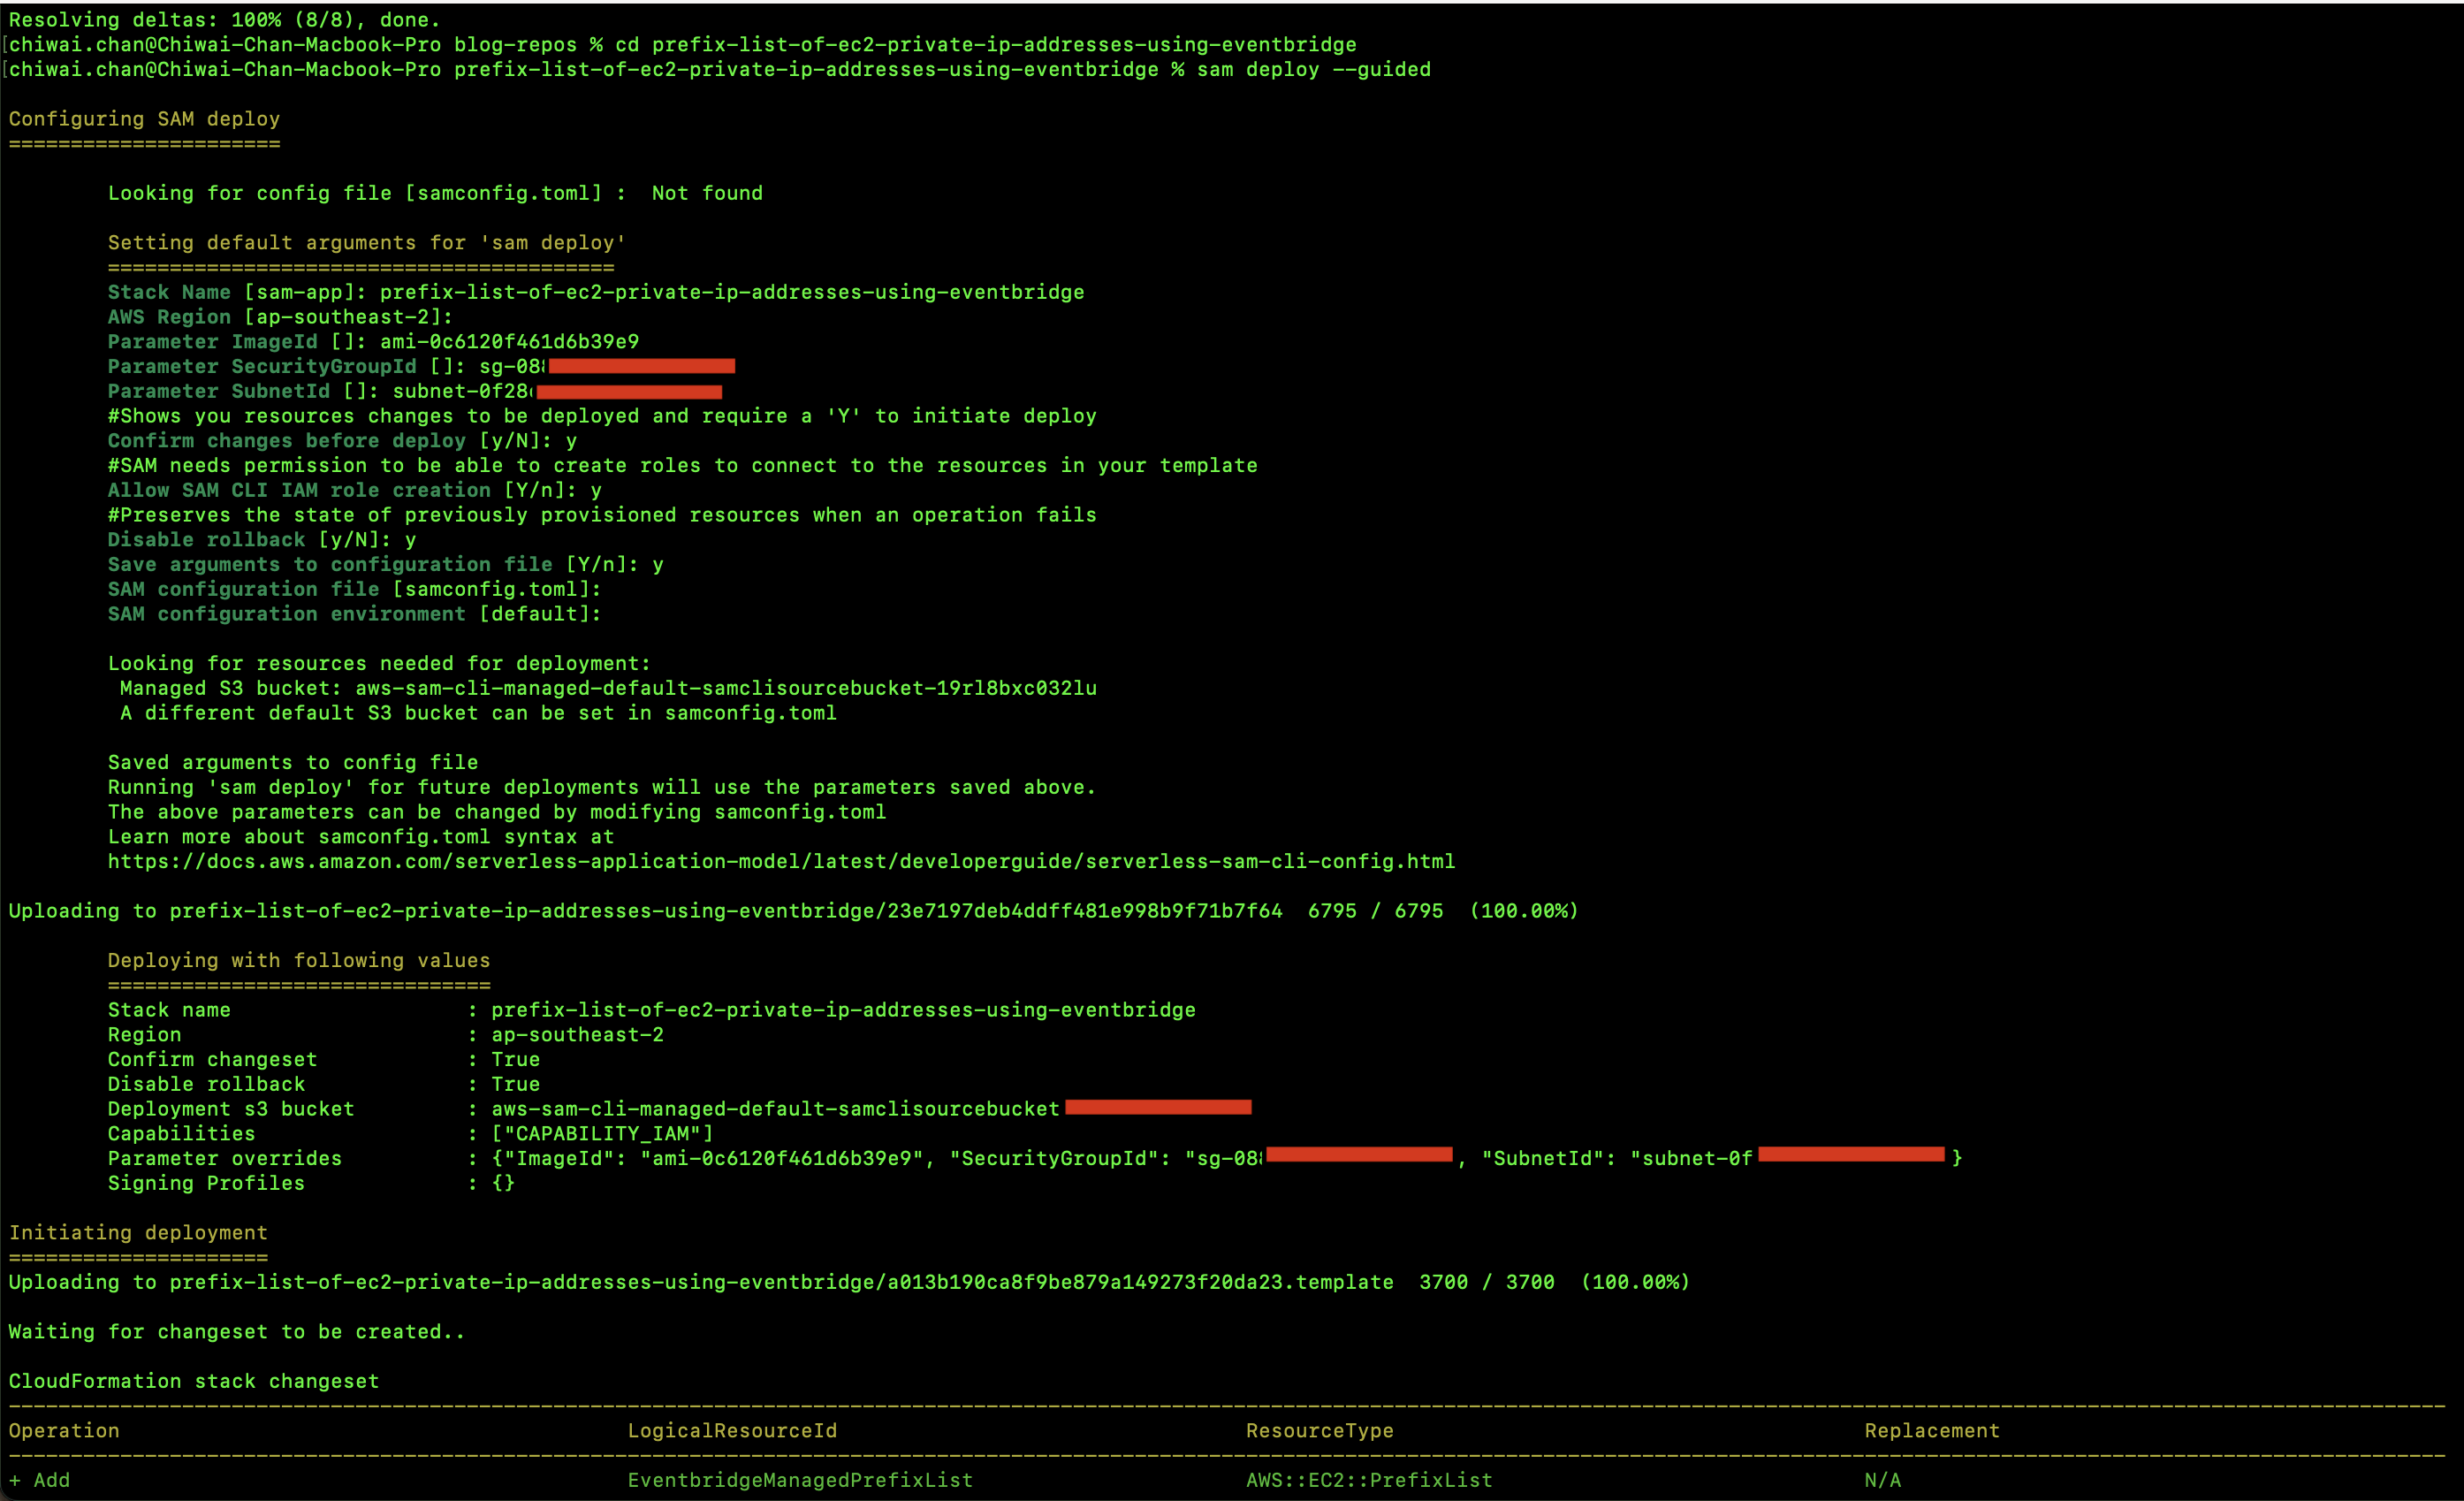Image resolution: width=2464 pixels, height=1501 pixels.
Task: Click the 'sam deploy --guided' command text
Action: (x=1314, y=70)
